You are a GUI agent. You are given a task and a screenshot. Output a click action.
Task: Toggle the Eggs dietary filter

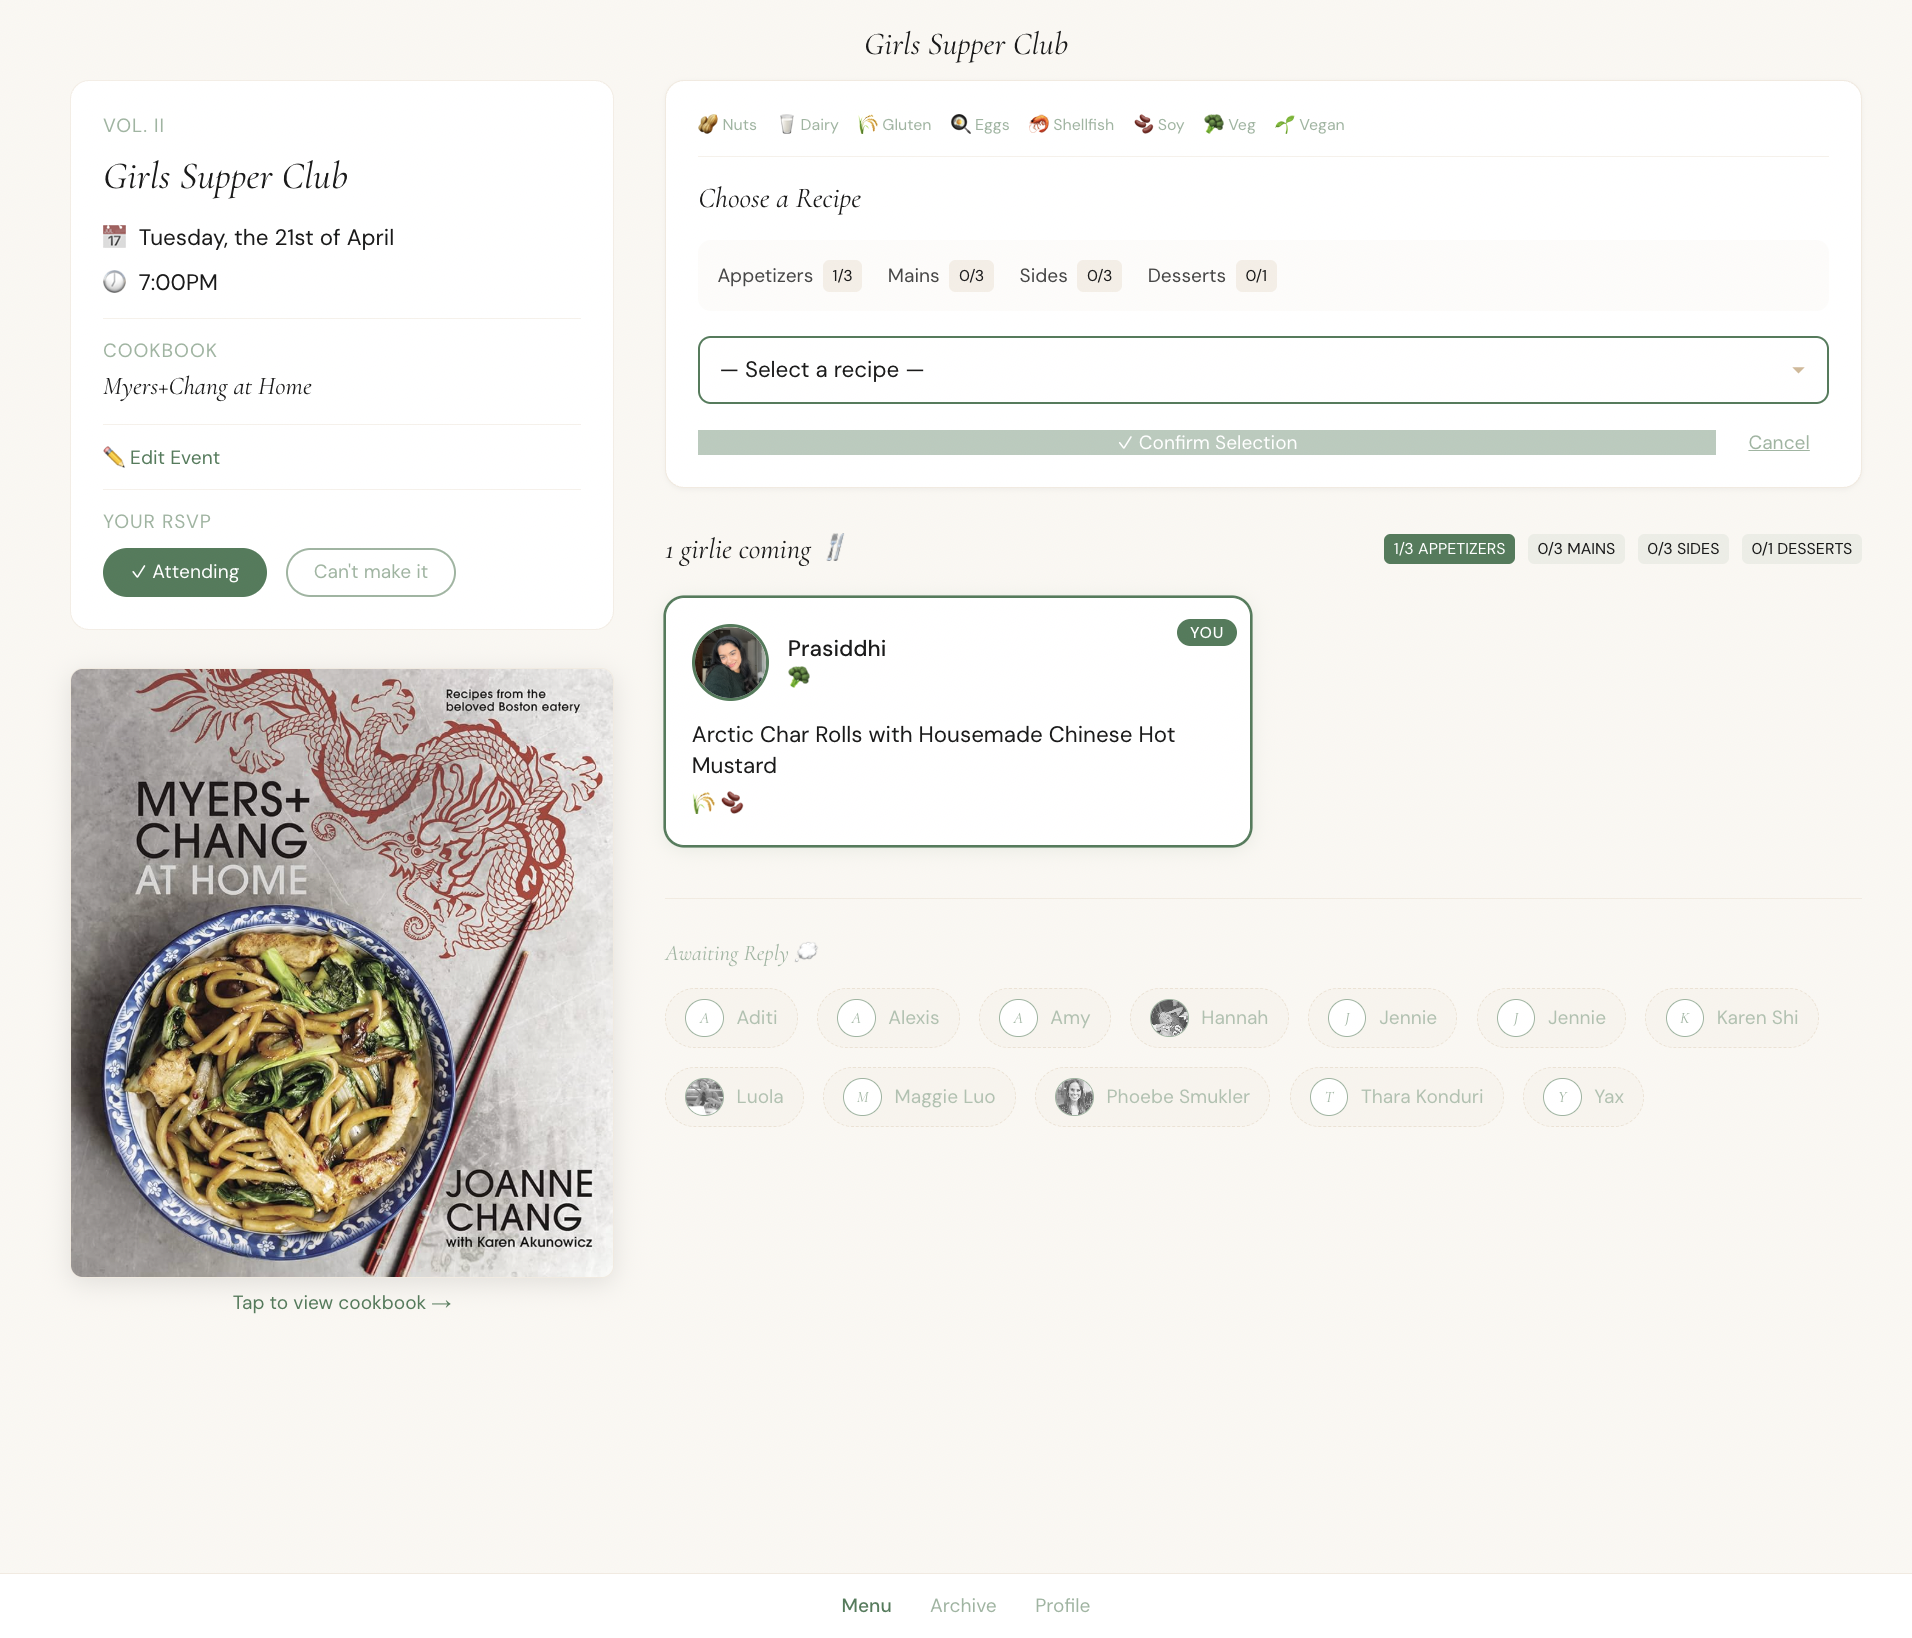tap(959, 124)
